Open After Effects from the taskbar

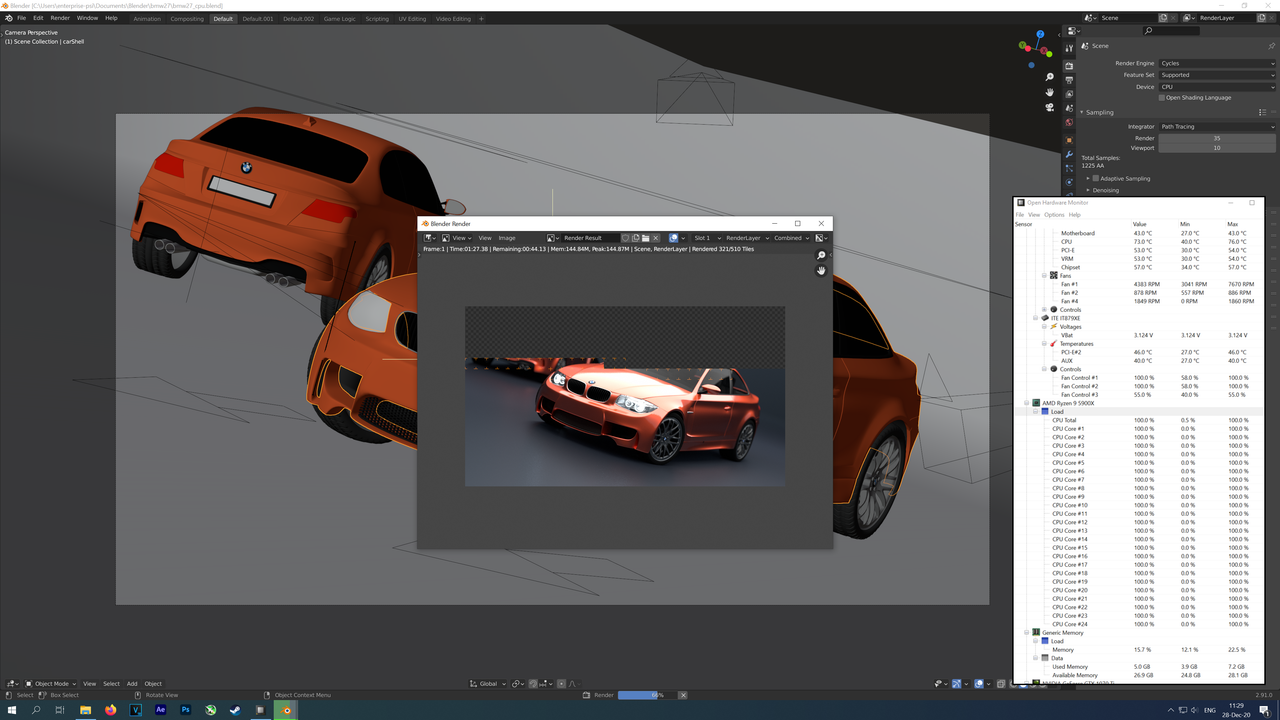click(160, 710)
